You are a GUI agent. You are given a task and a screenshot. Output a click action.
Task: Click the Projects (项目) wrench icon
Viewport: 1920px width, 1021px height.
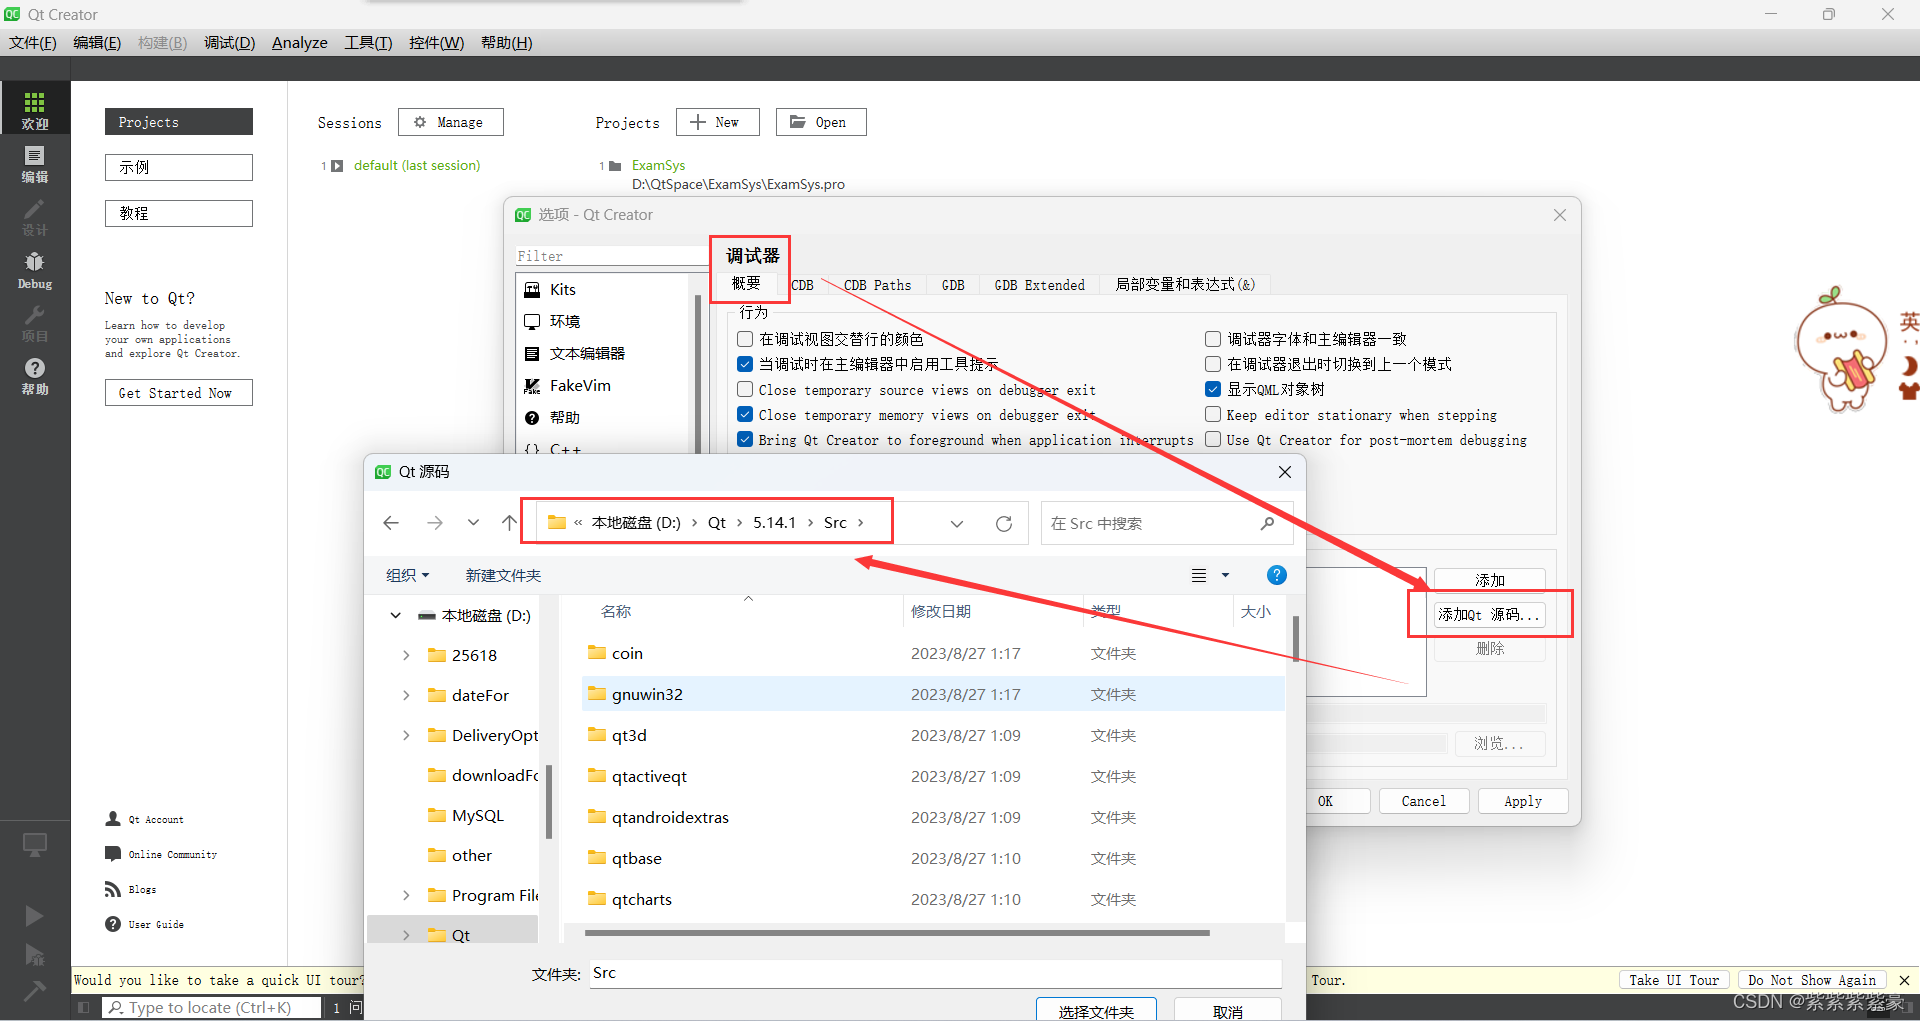(34, 323)
